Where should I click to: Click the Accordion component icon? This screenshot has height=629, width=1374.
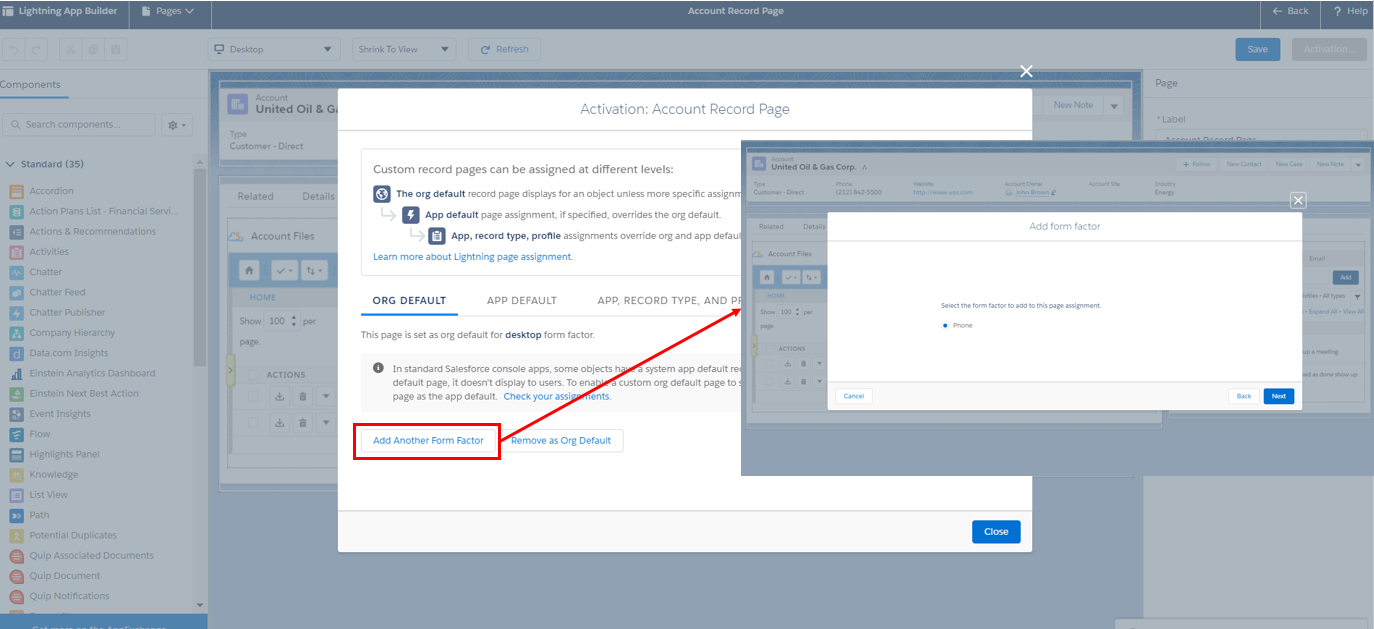point(17,191)
